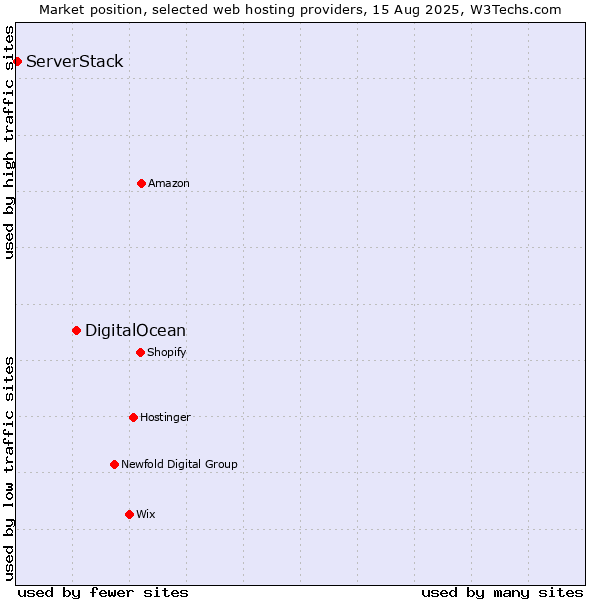600x600 pixels.
Task: Select the ServerStack label text
Action: (x=75, y=61)
